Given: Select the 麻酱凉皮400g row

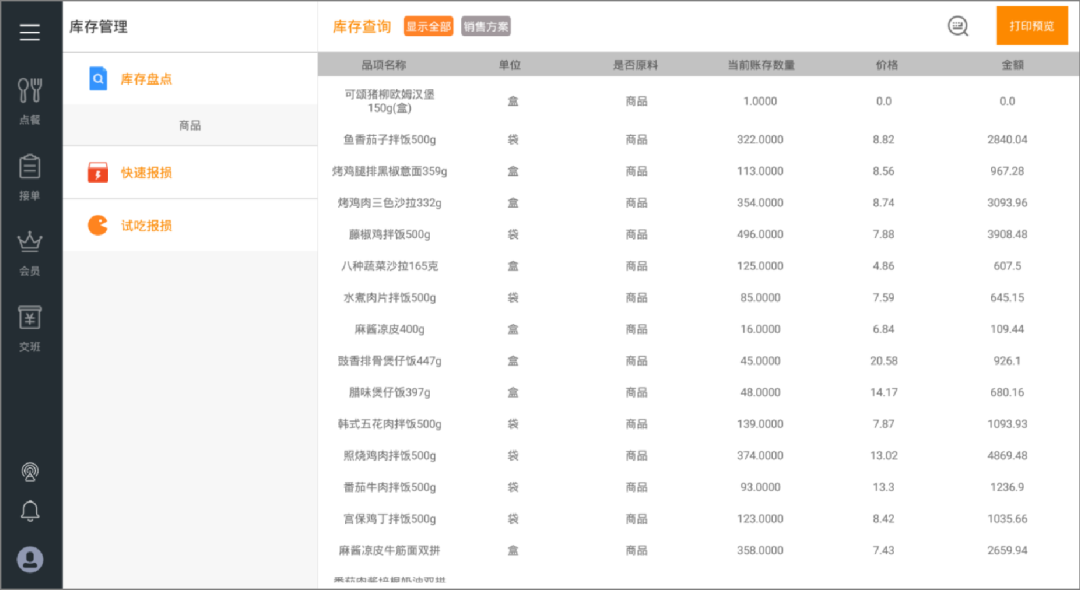Looking at the screenshot, I should [x=698, y=329].
